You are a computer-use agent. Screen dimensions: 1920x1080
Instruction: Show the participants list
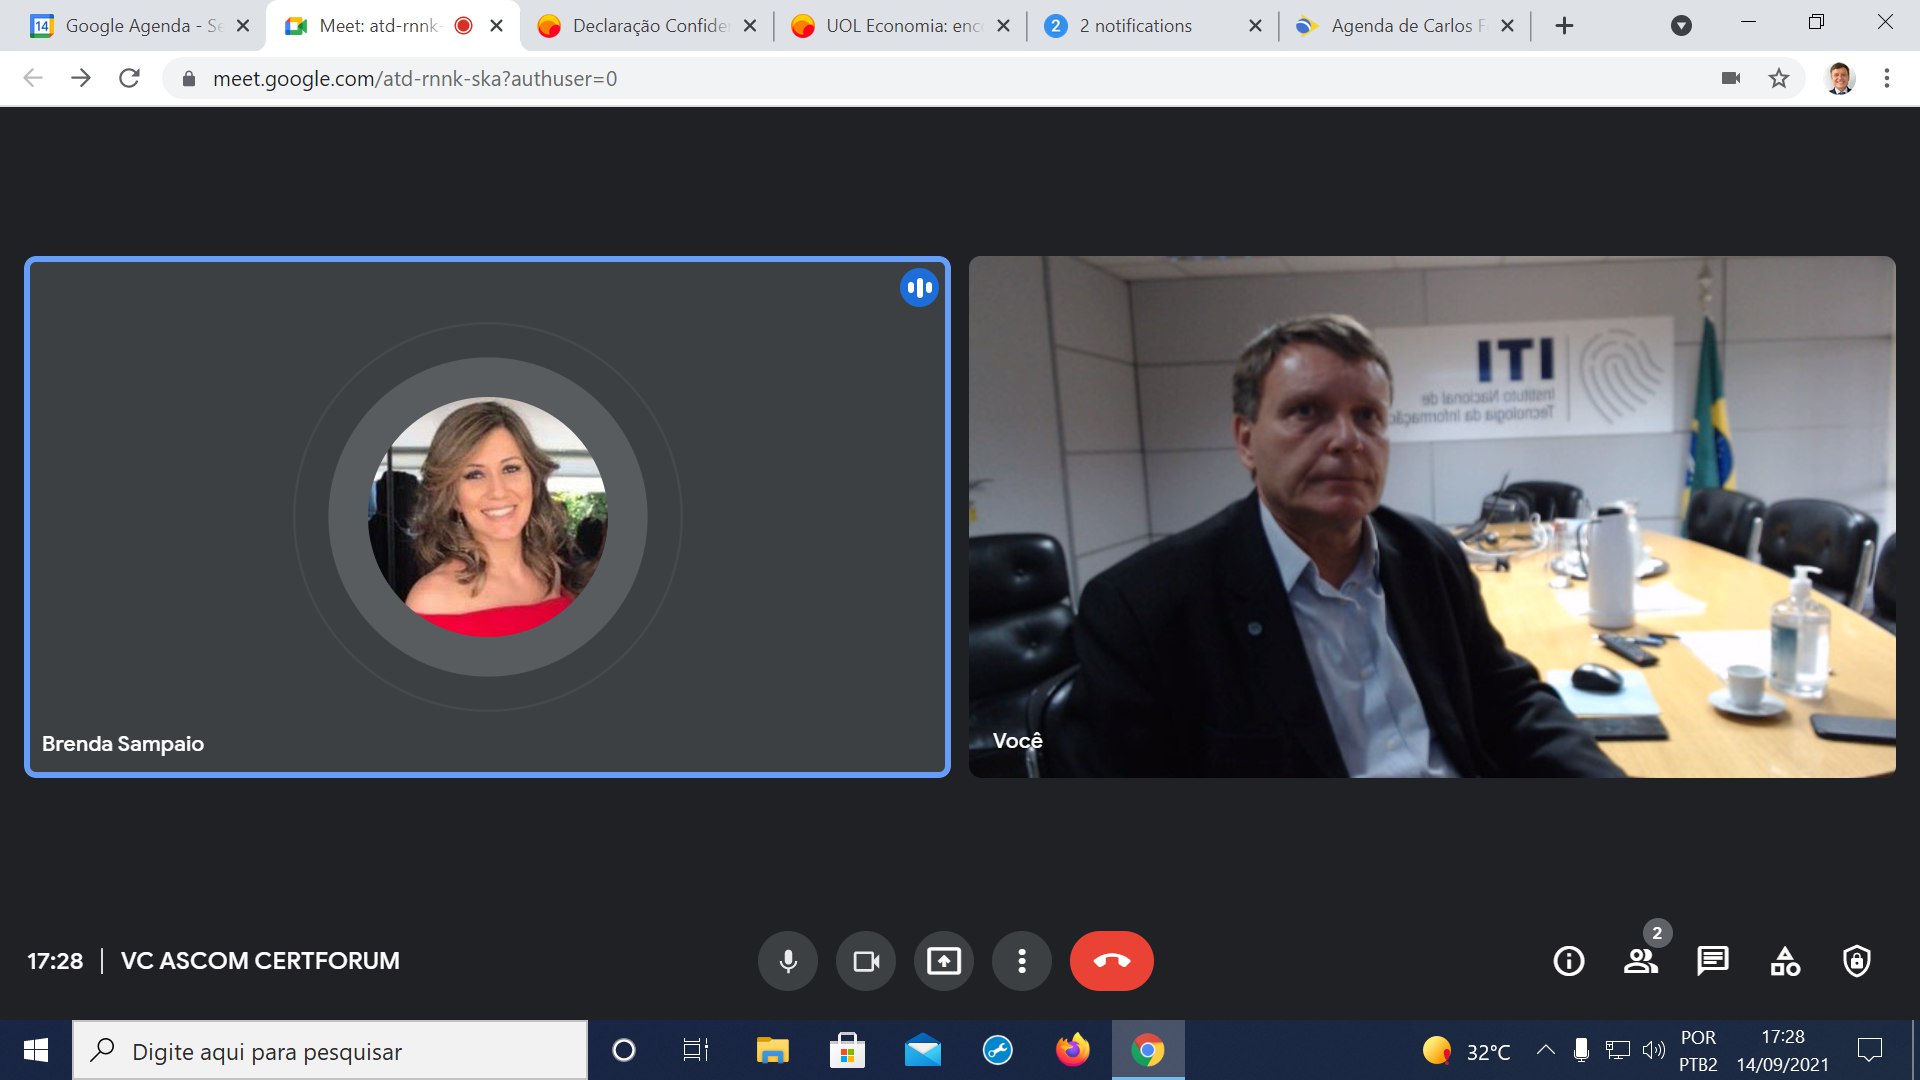pyautogui.click(x=1641, y=961)
